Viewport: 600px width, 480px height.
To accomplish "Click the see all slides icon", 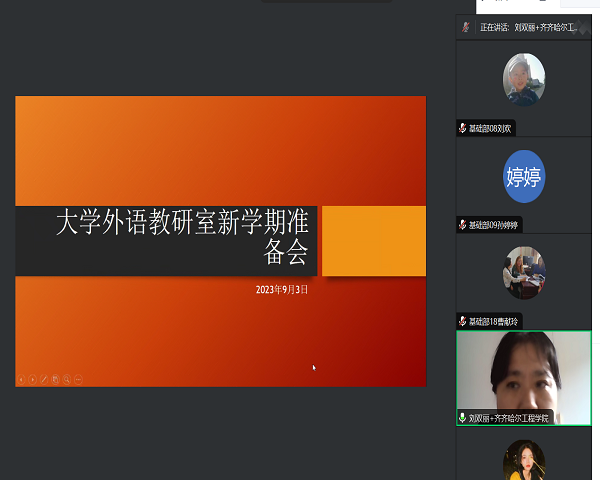I will tap(55, 379).
